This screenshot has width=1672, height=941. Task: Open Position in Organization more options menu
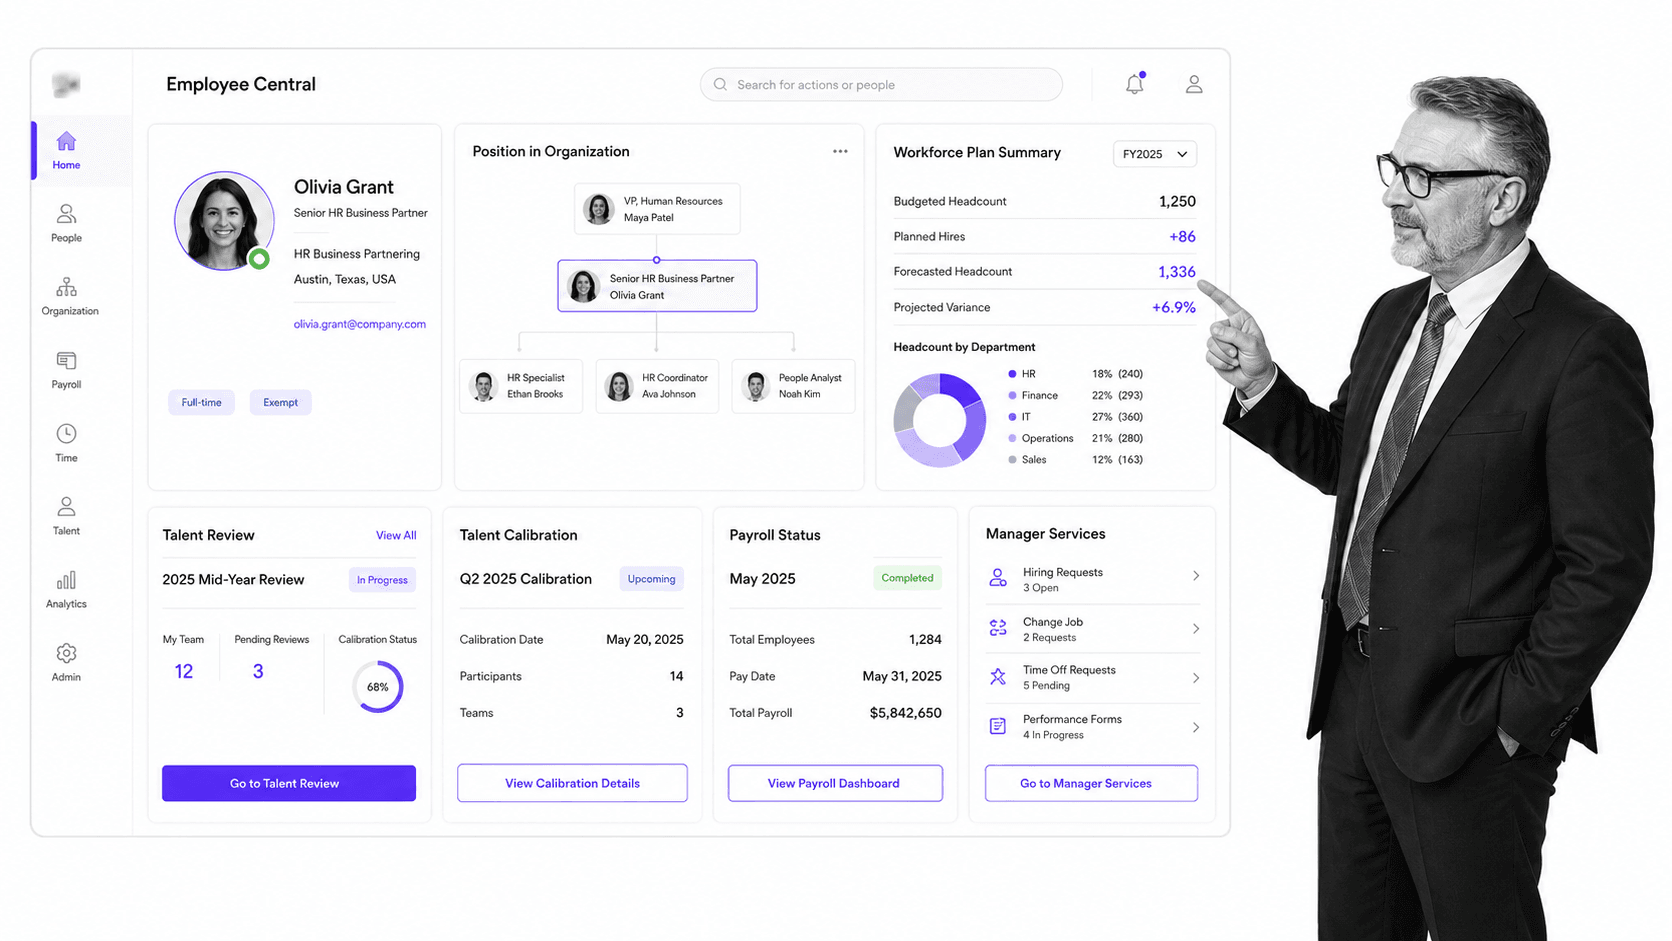point(840,151)
